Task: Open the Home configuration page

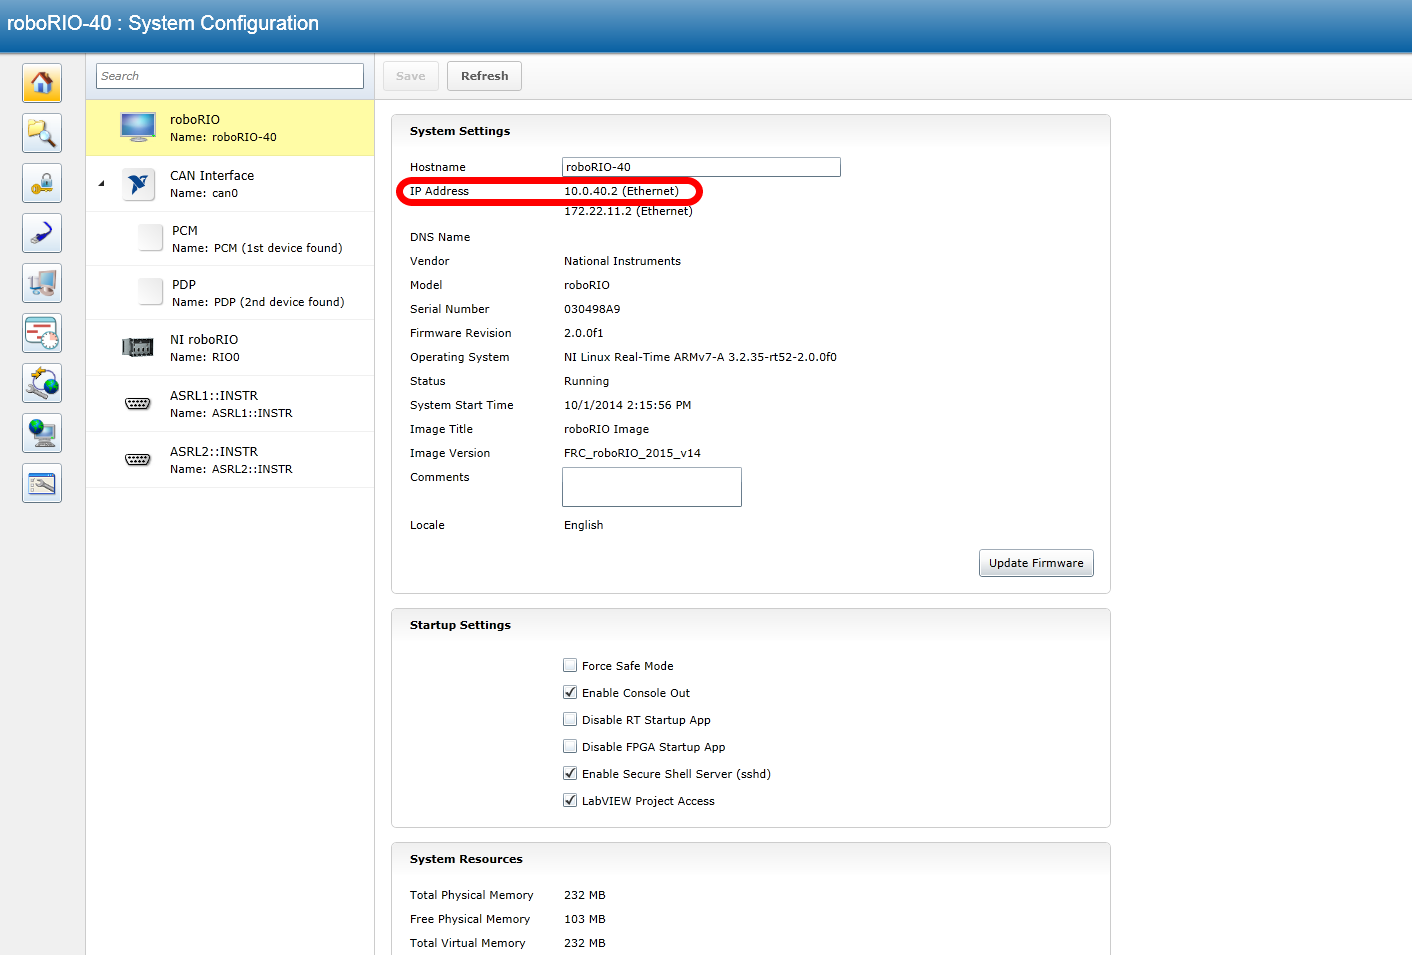Action: 41,83
